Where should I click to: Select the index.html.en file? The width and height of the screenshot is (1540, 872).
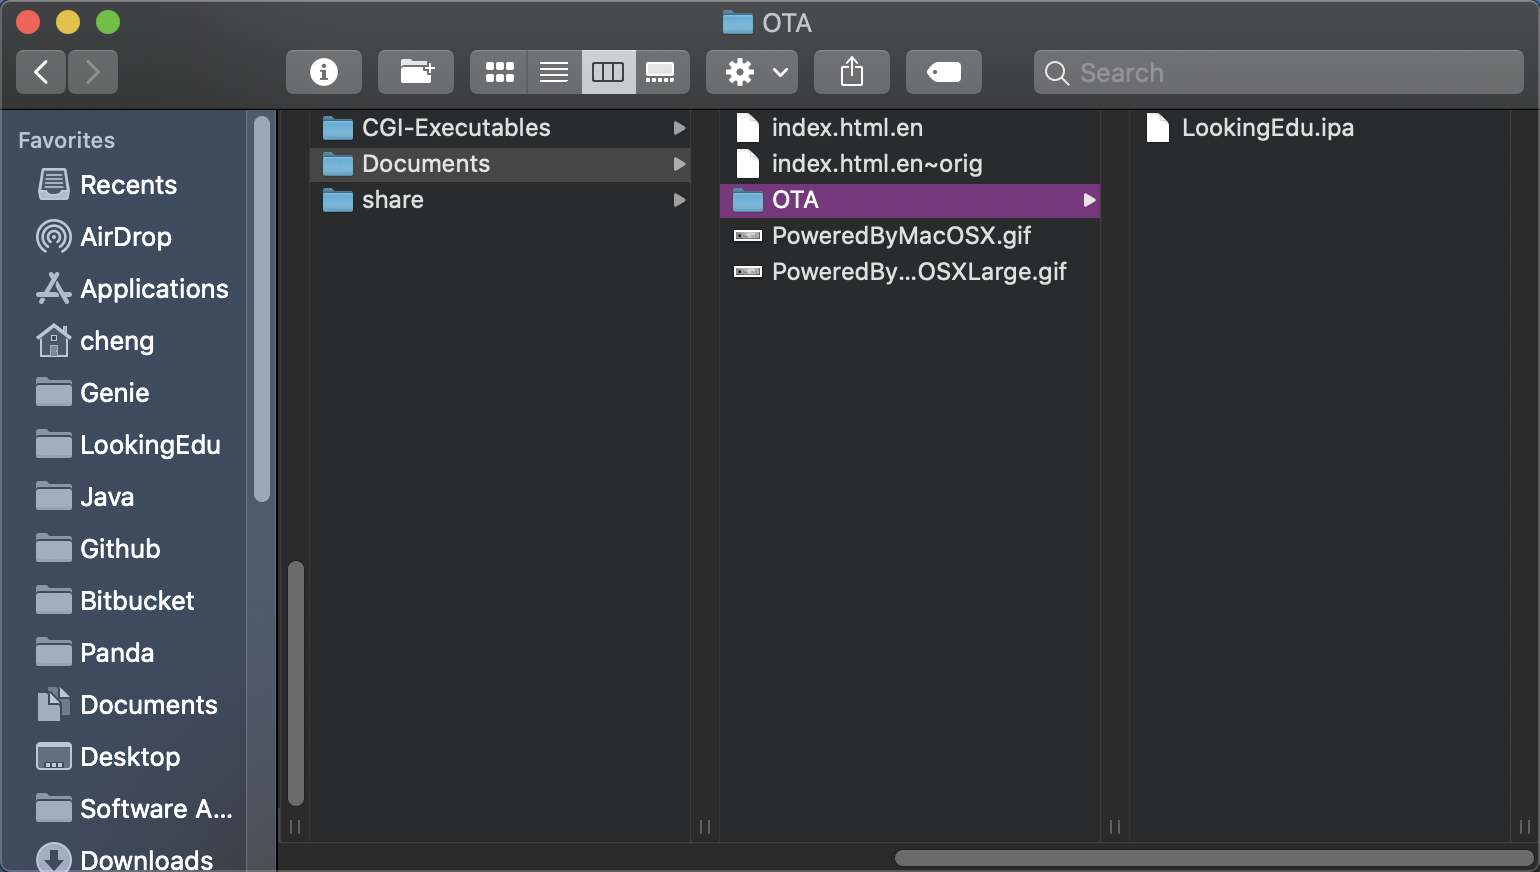point(846,128)
